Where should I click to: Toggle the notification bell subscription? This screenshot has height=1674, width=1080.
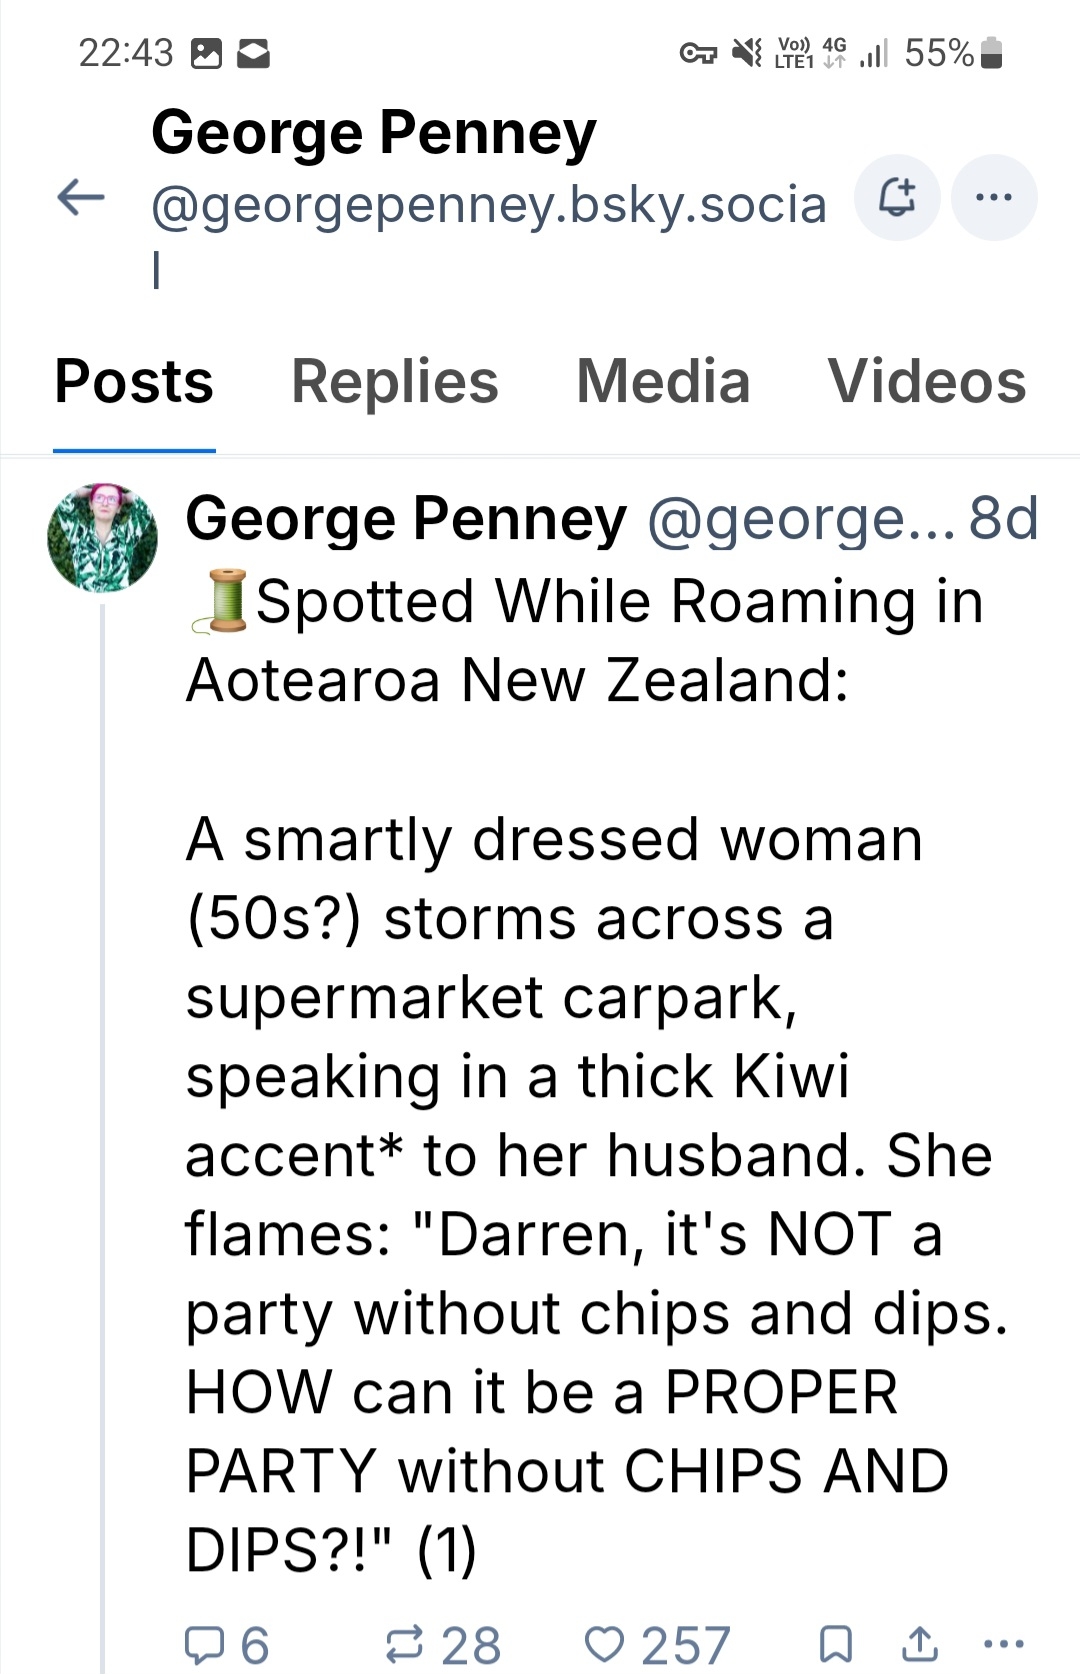tap(897, 198)
